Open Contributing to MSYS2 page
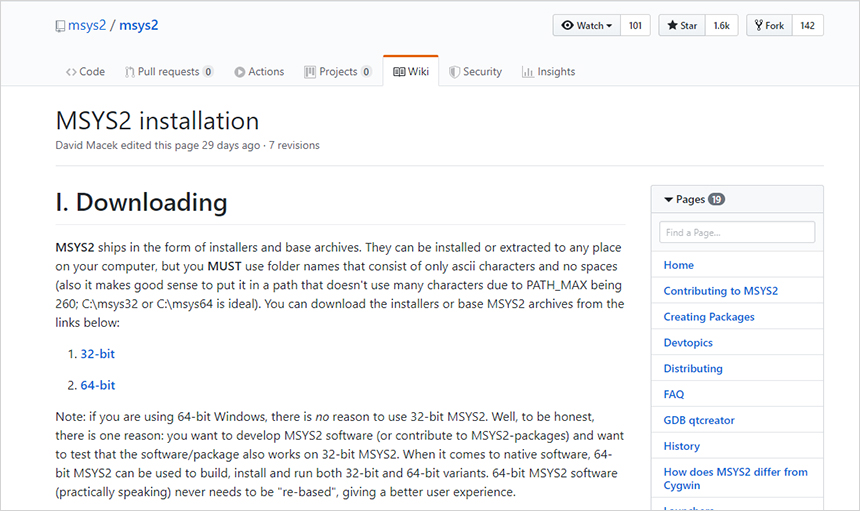 [721, 291]
